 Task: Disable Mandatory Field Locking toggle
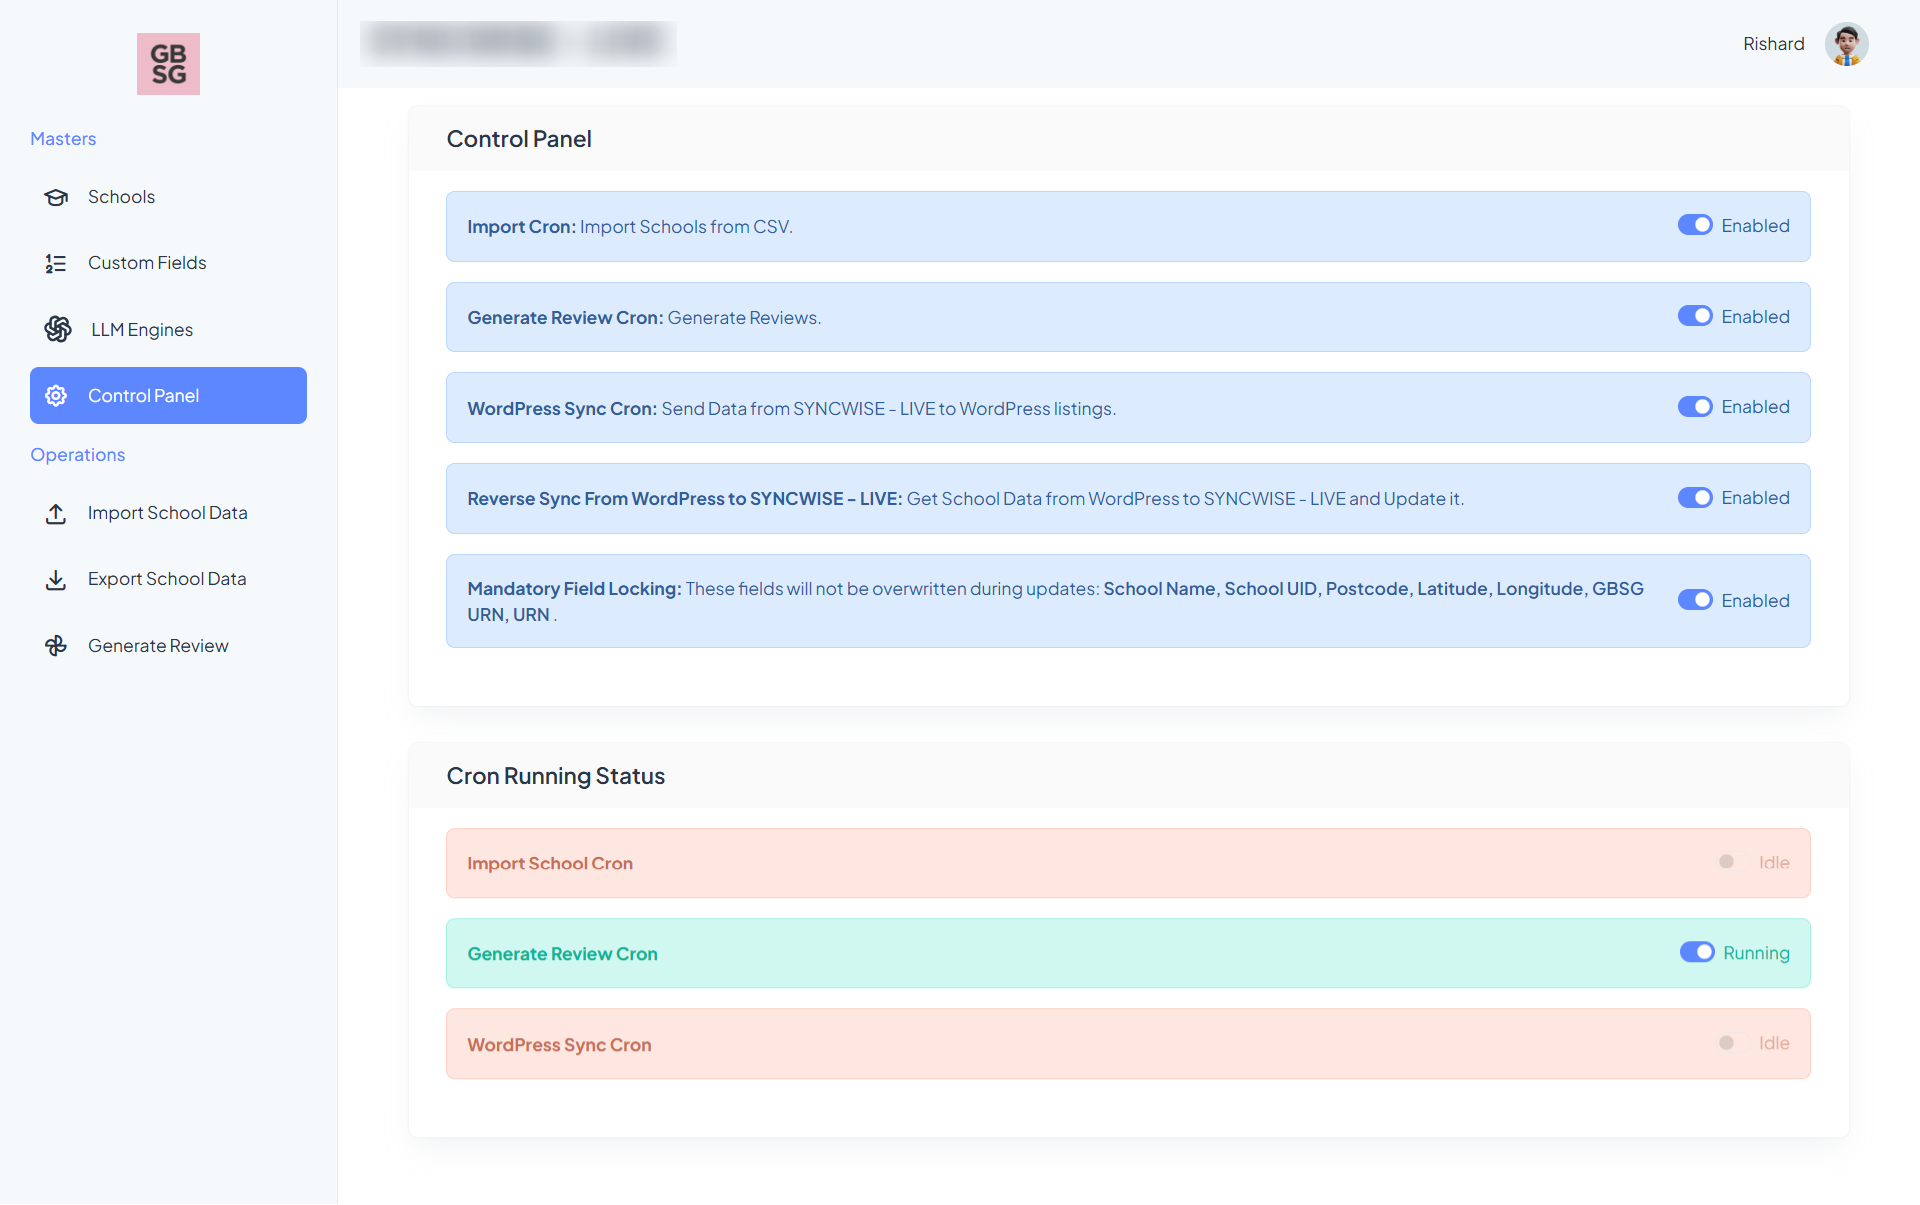tap(1695, 600)
